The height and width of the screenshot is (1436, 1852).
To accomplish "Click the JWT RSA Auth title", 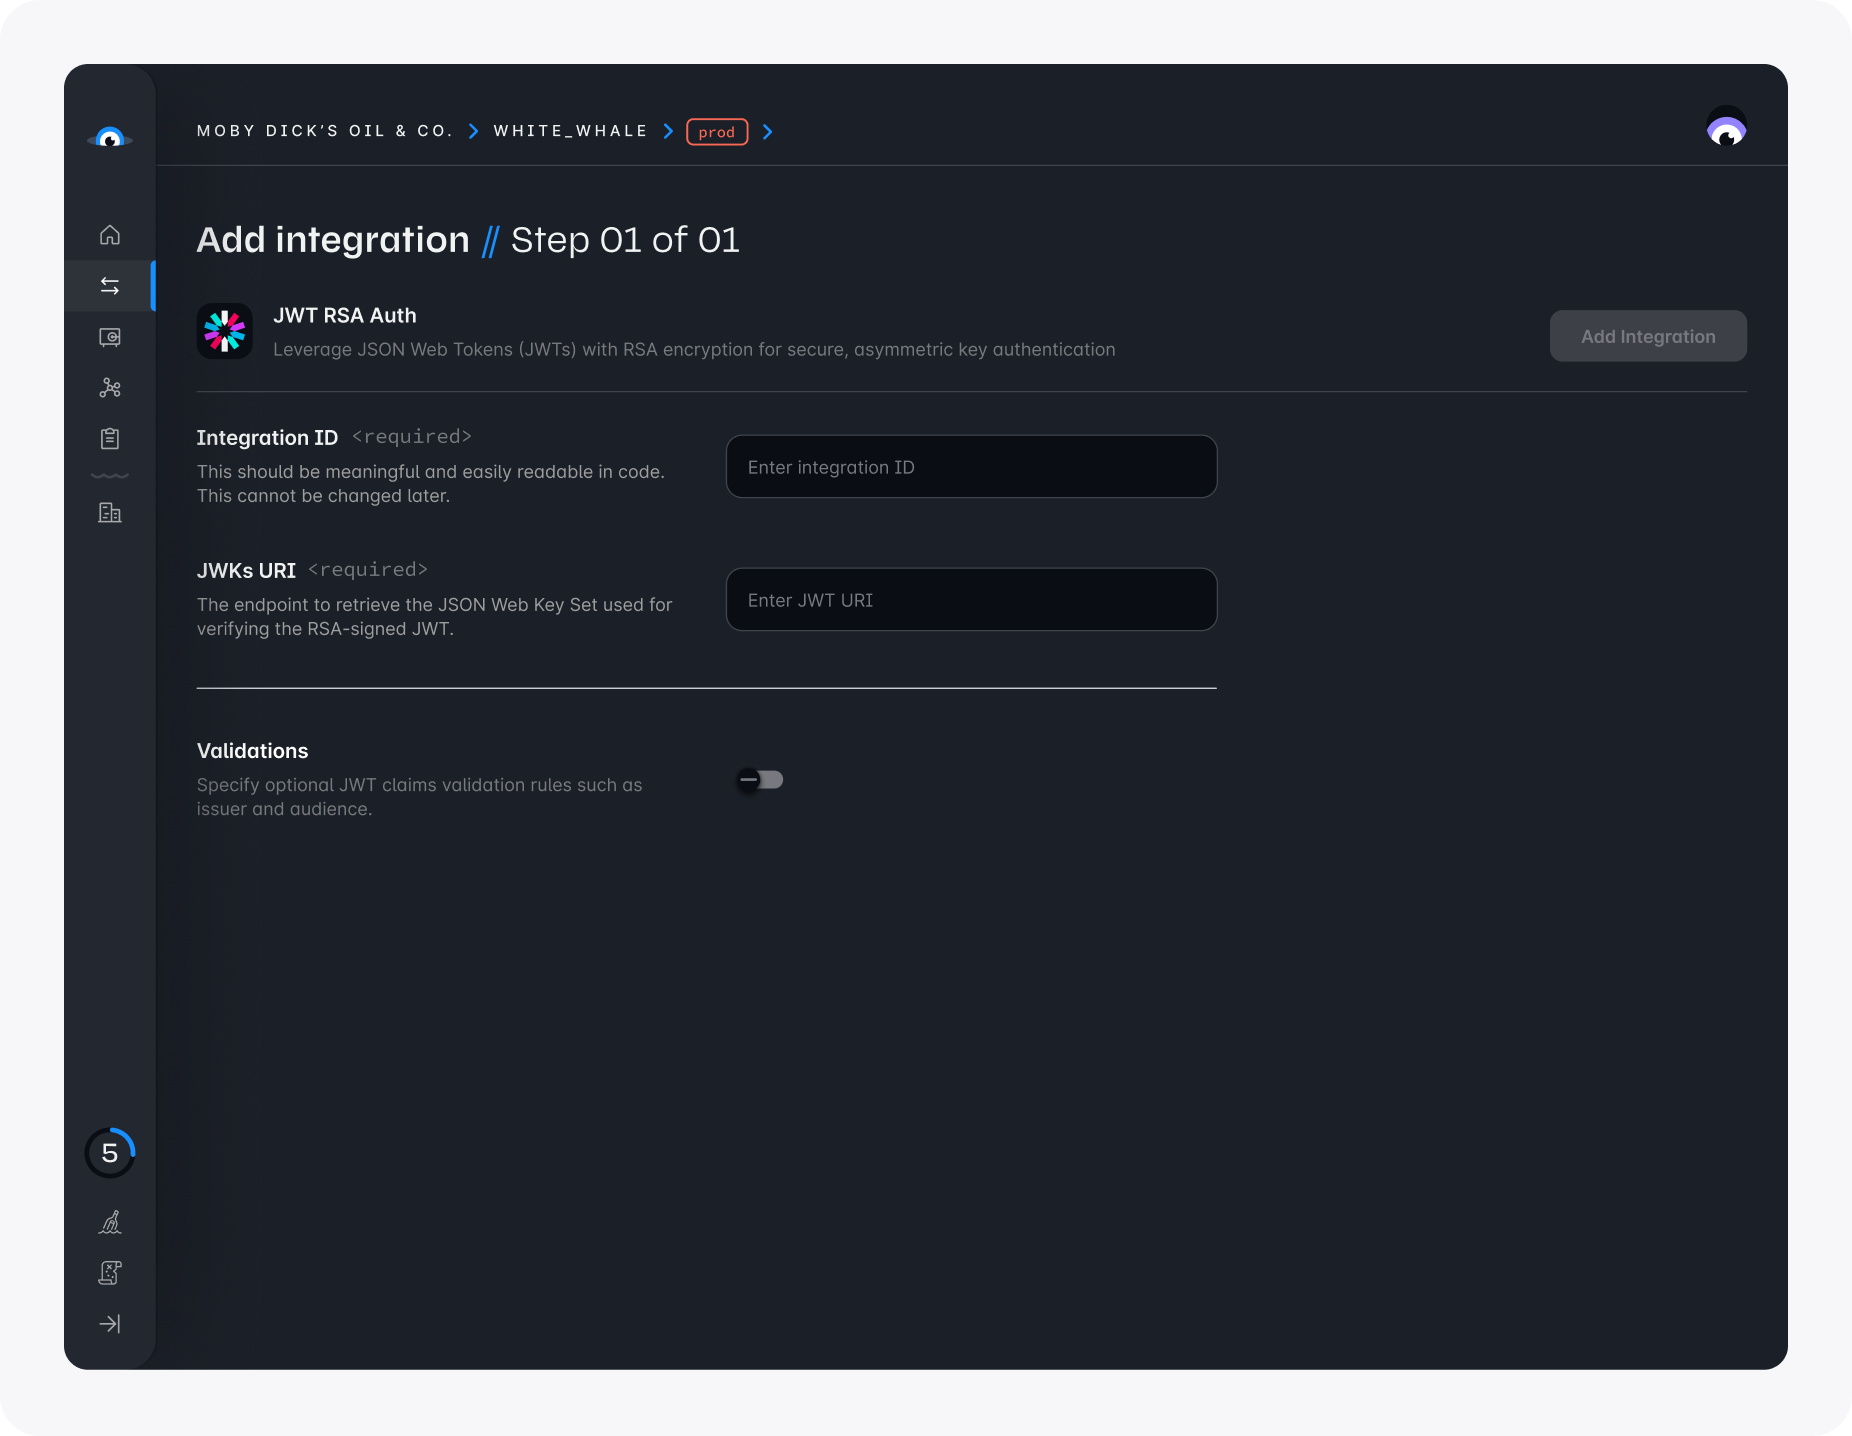I will (x=345, y=316).
